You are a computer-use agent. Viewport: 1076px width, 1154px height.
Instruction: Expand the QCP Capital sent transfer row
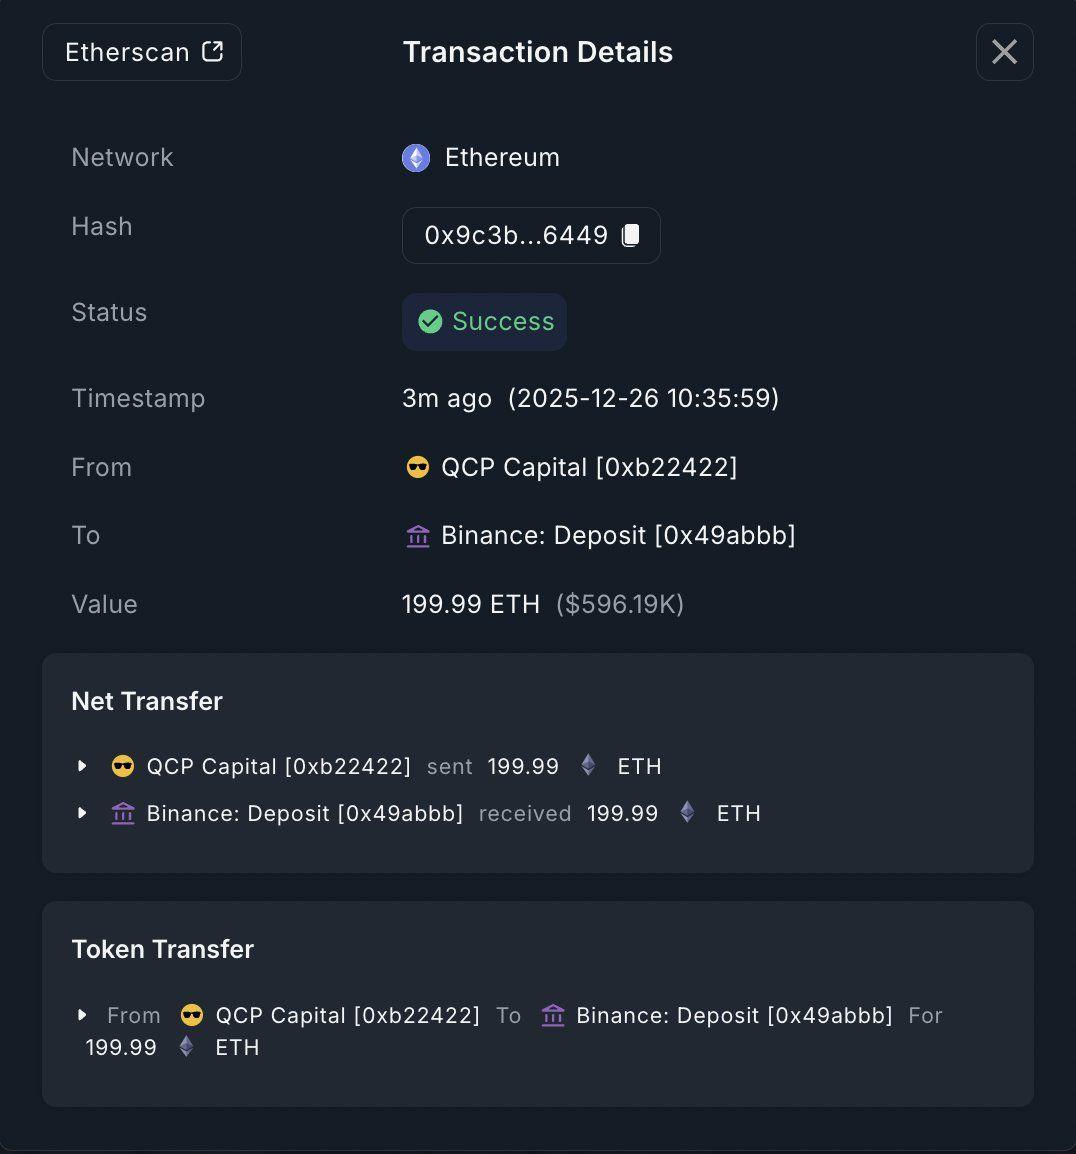(x=83, y=765)
